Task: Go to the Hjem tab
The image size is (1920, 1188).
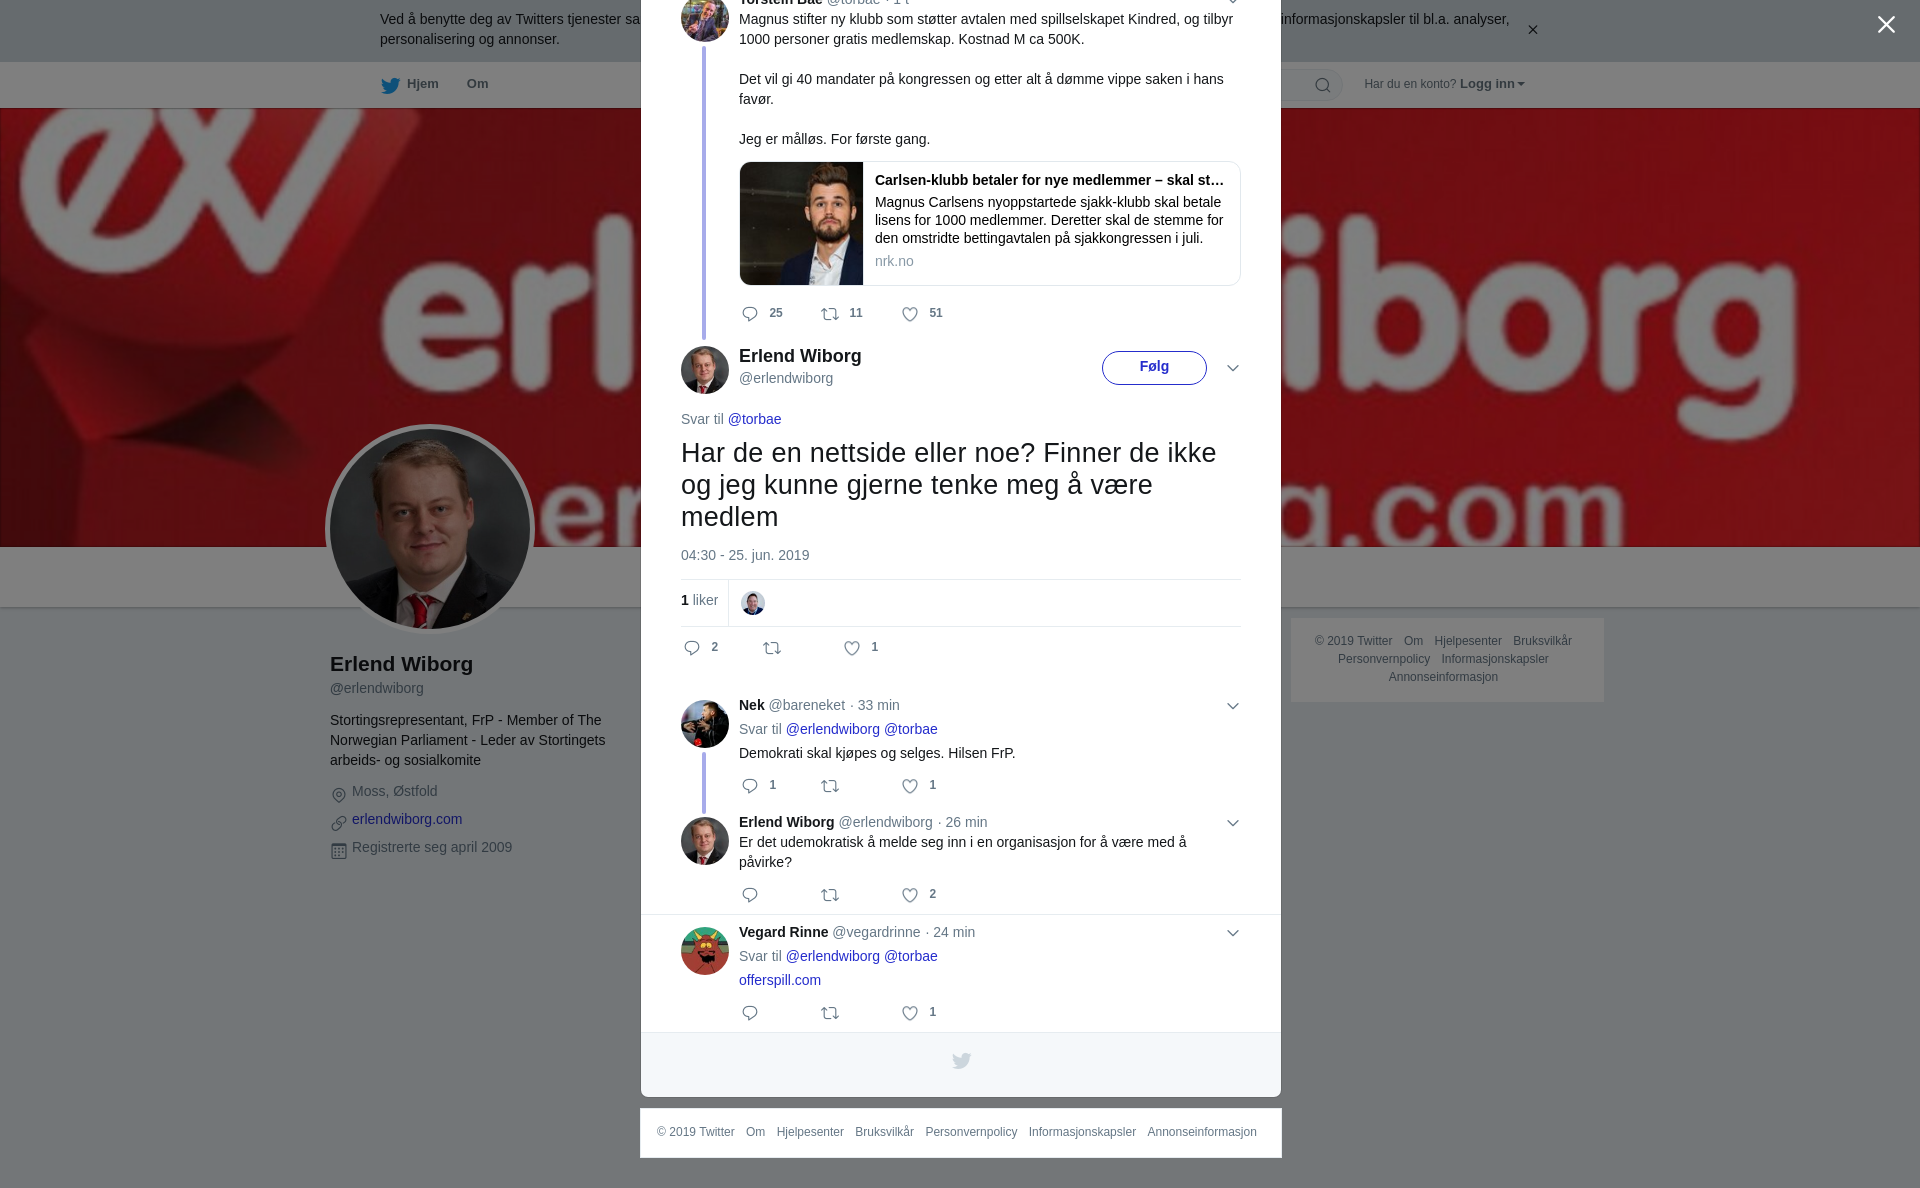Action: (x=410, y=85)
